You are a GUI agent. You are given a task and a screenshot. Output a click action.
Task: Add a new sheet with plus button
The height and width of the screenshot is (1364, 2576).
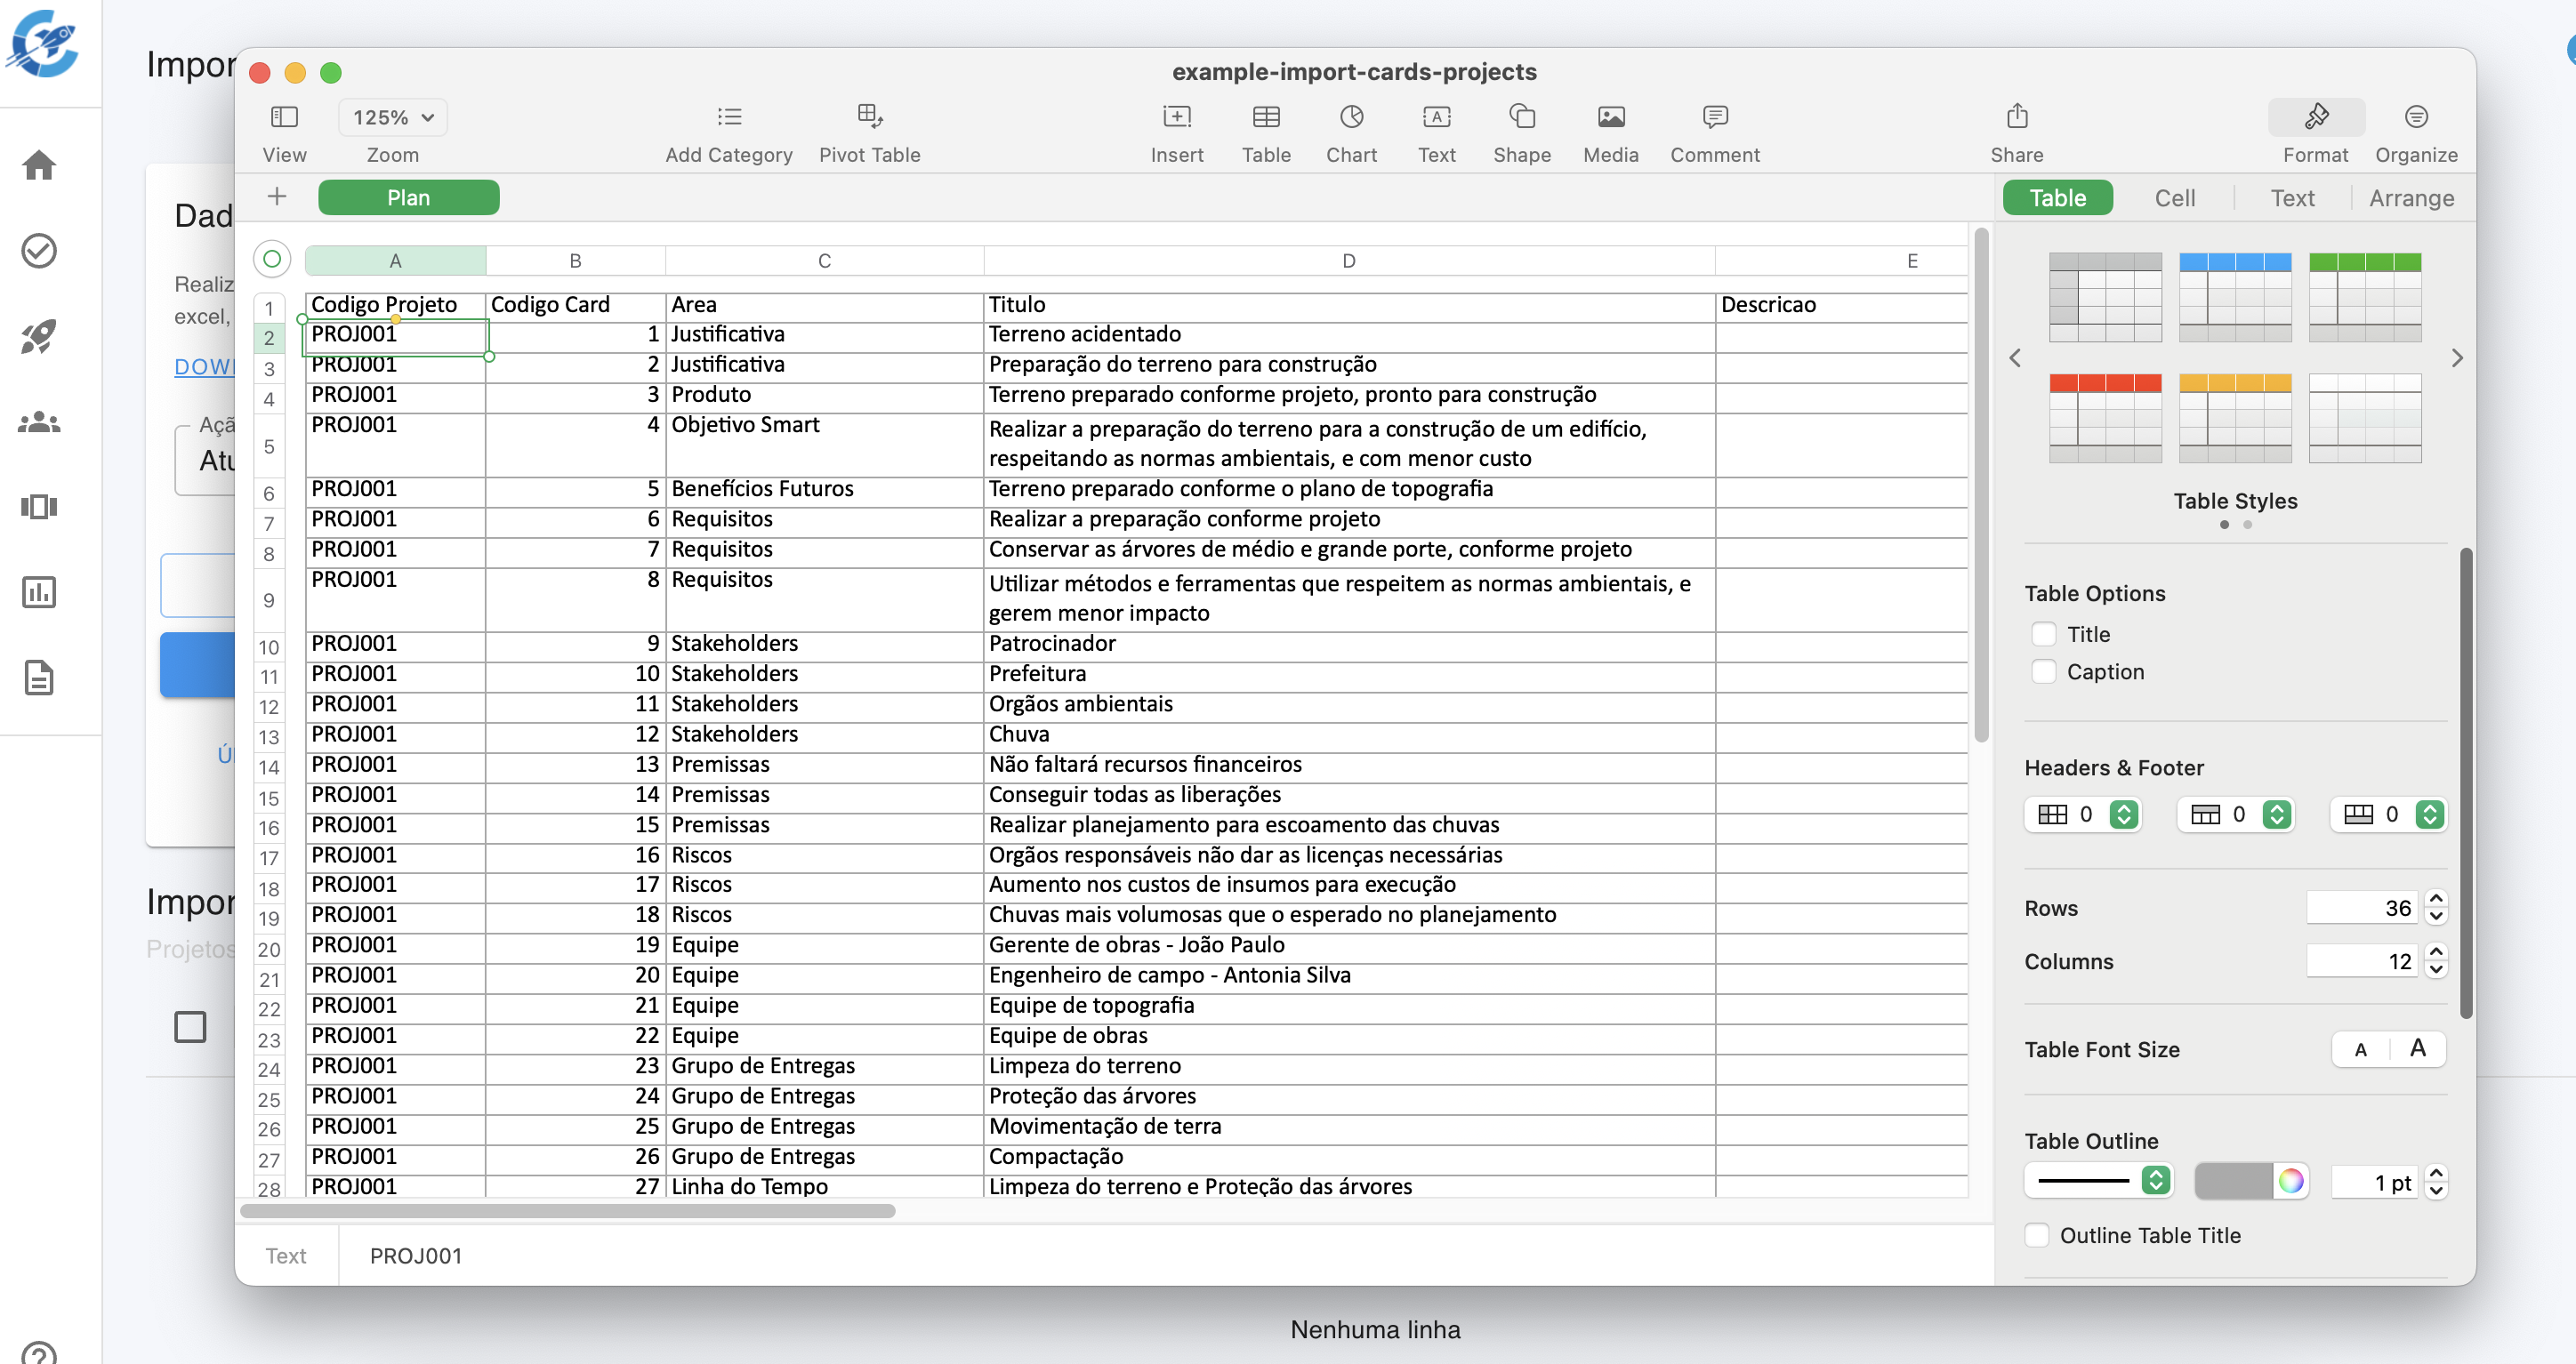tap(277, 197)
